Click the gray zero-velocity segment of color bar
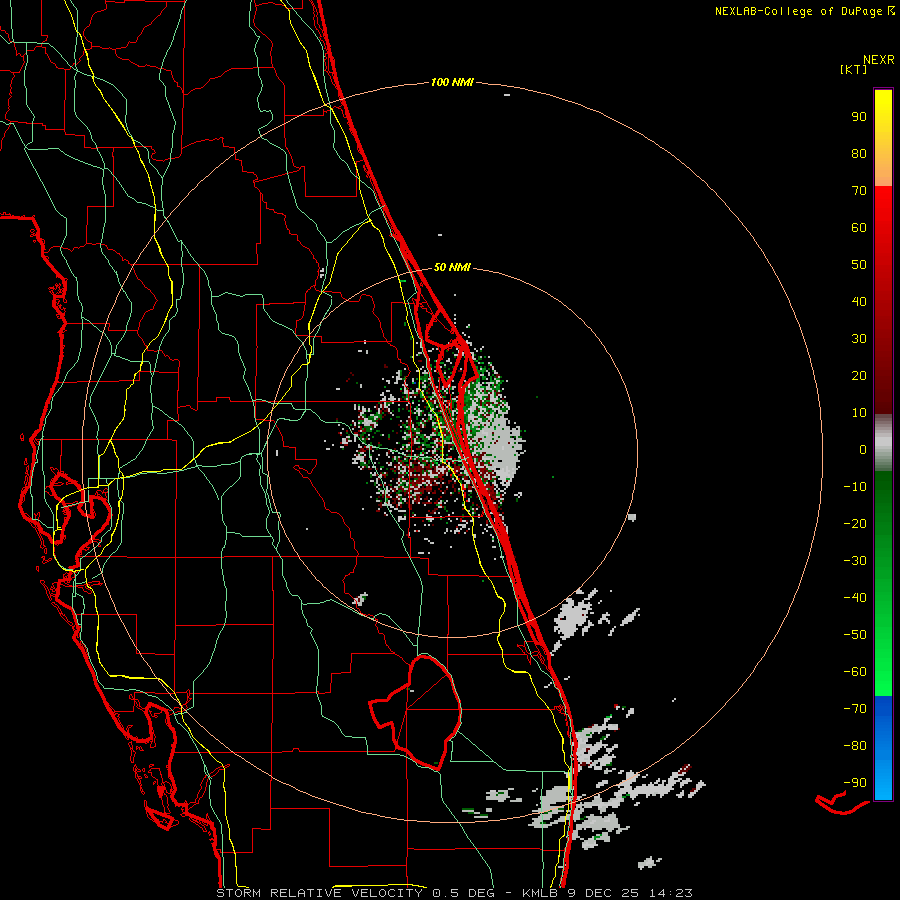The width and height of the screenshot is (900, 900). (883, 443)
